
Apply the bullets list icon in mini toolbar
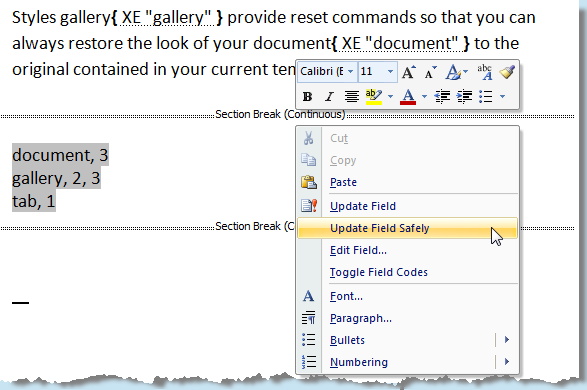(486, 97)
